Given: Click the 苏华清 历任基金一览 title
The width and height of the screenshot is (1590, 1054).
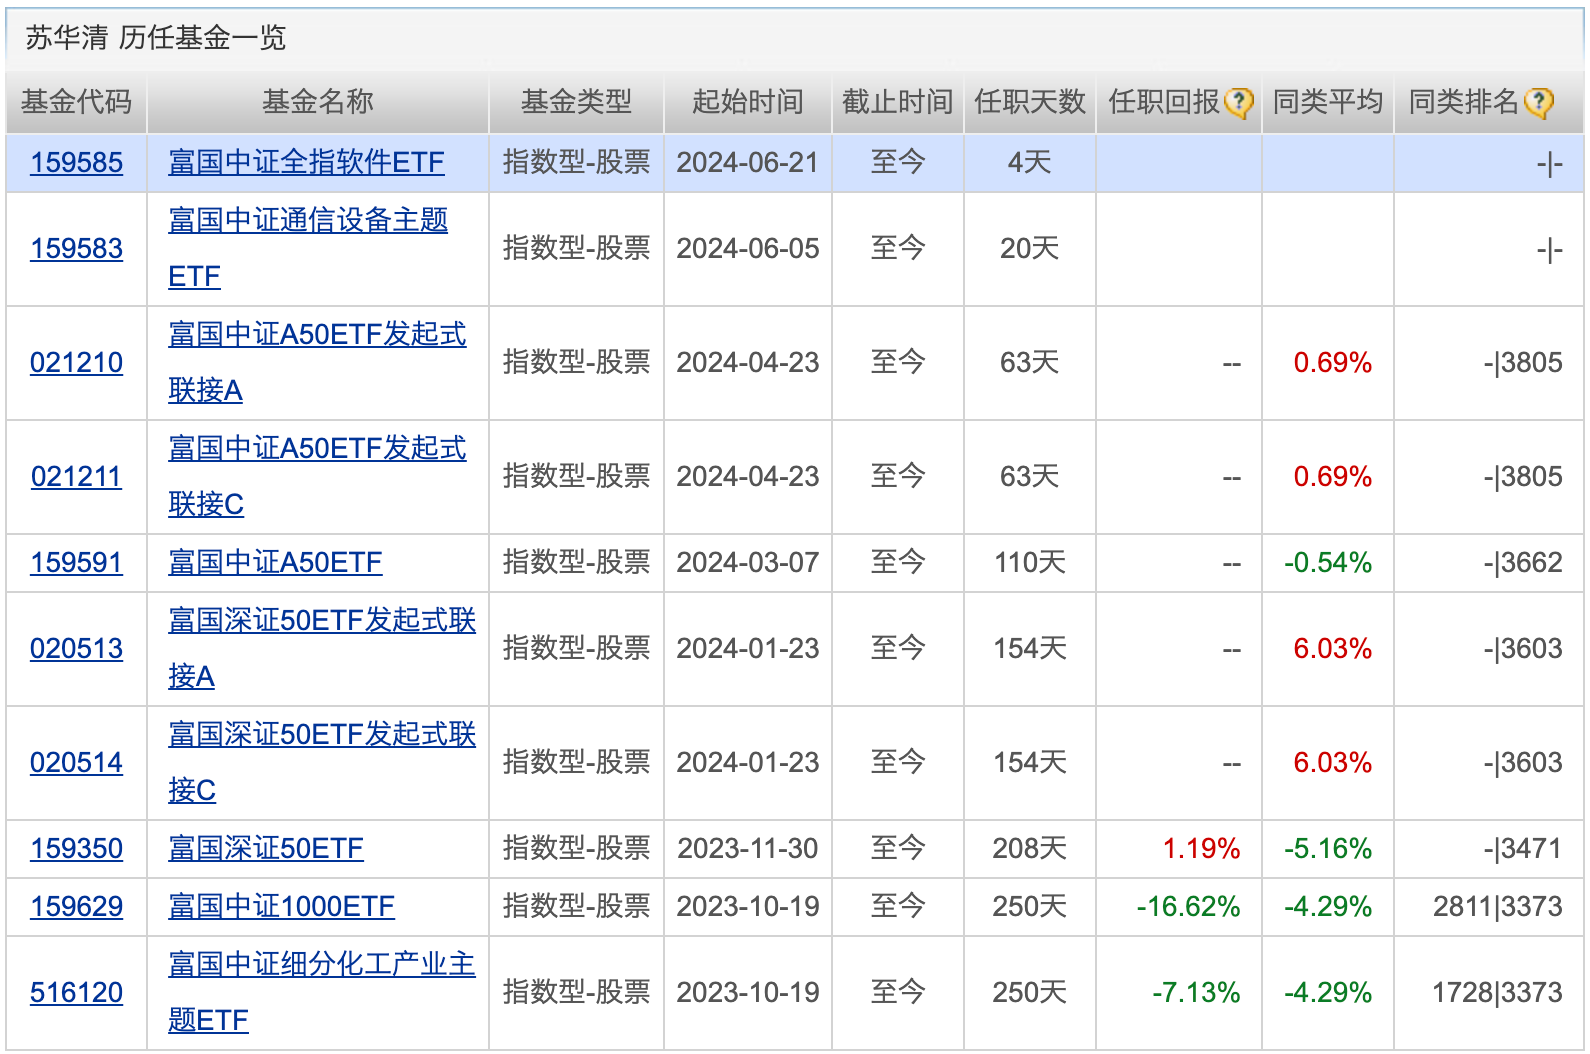Looking at the screenshot, I should pyautogui.click(x=156, y=38).
